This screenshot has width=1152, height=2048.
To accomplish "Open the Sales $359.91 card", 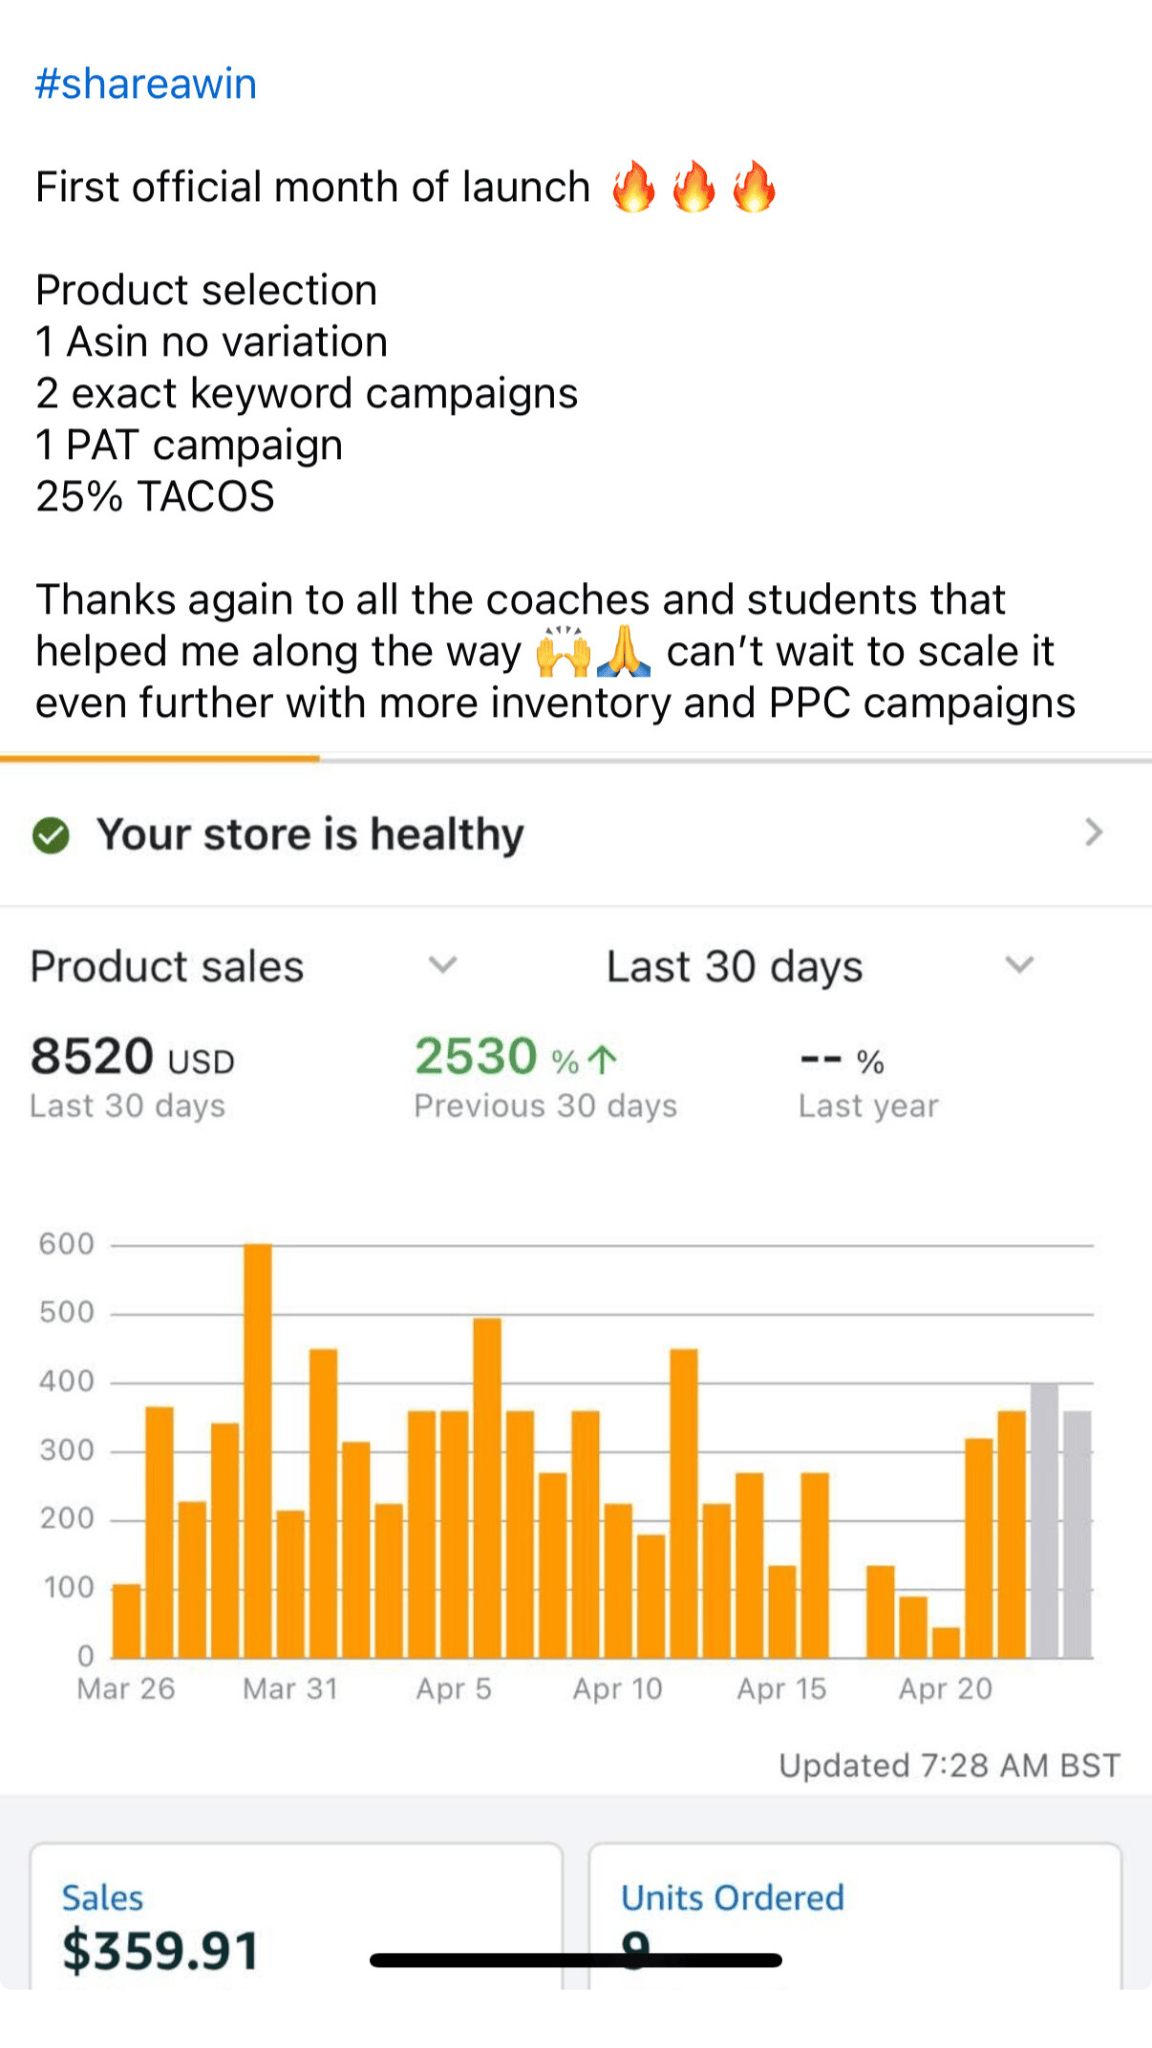I will click(x=296, y=1915).
